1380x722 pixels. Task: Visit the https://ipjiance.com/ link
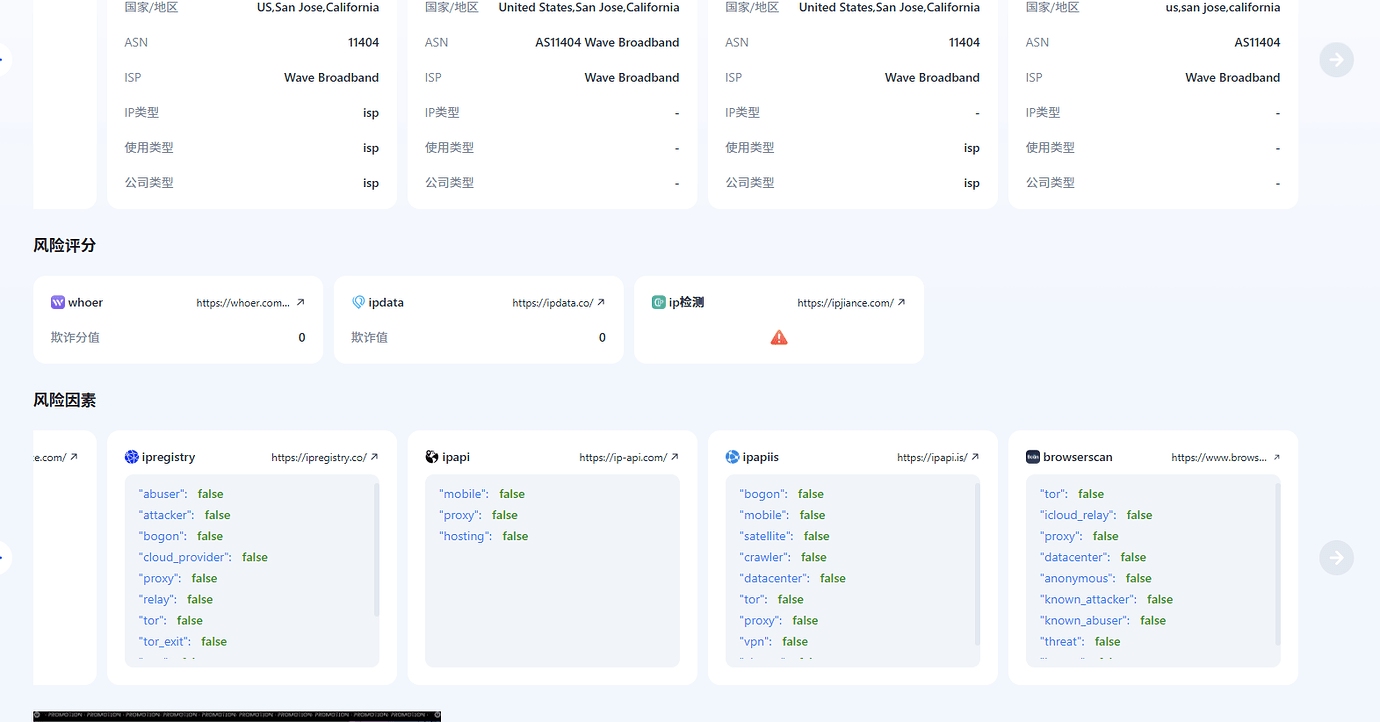(851, 303)
